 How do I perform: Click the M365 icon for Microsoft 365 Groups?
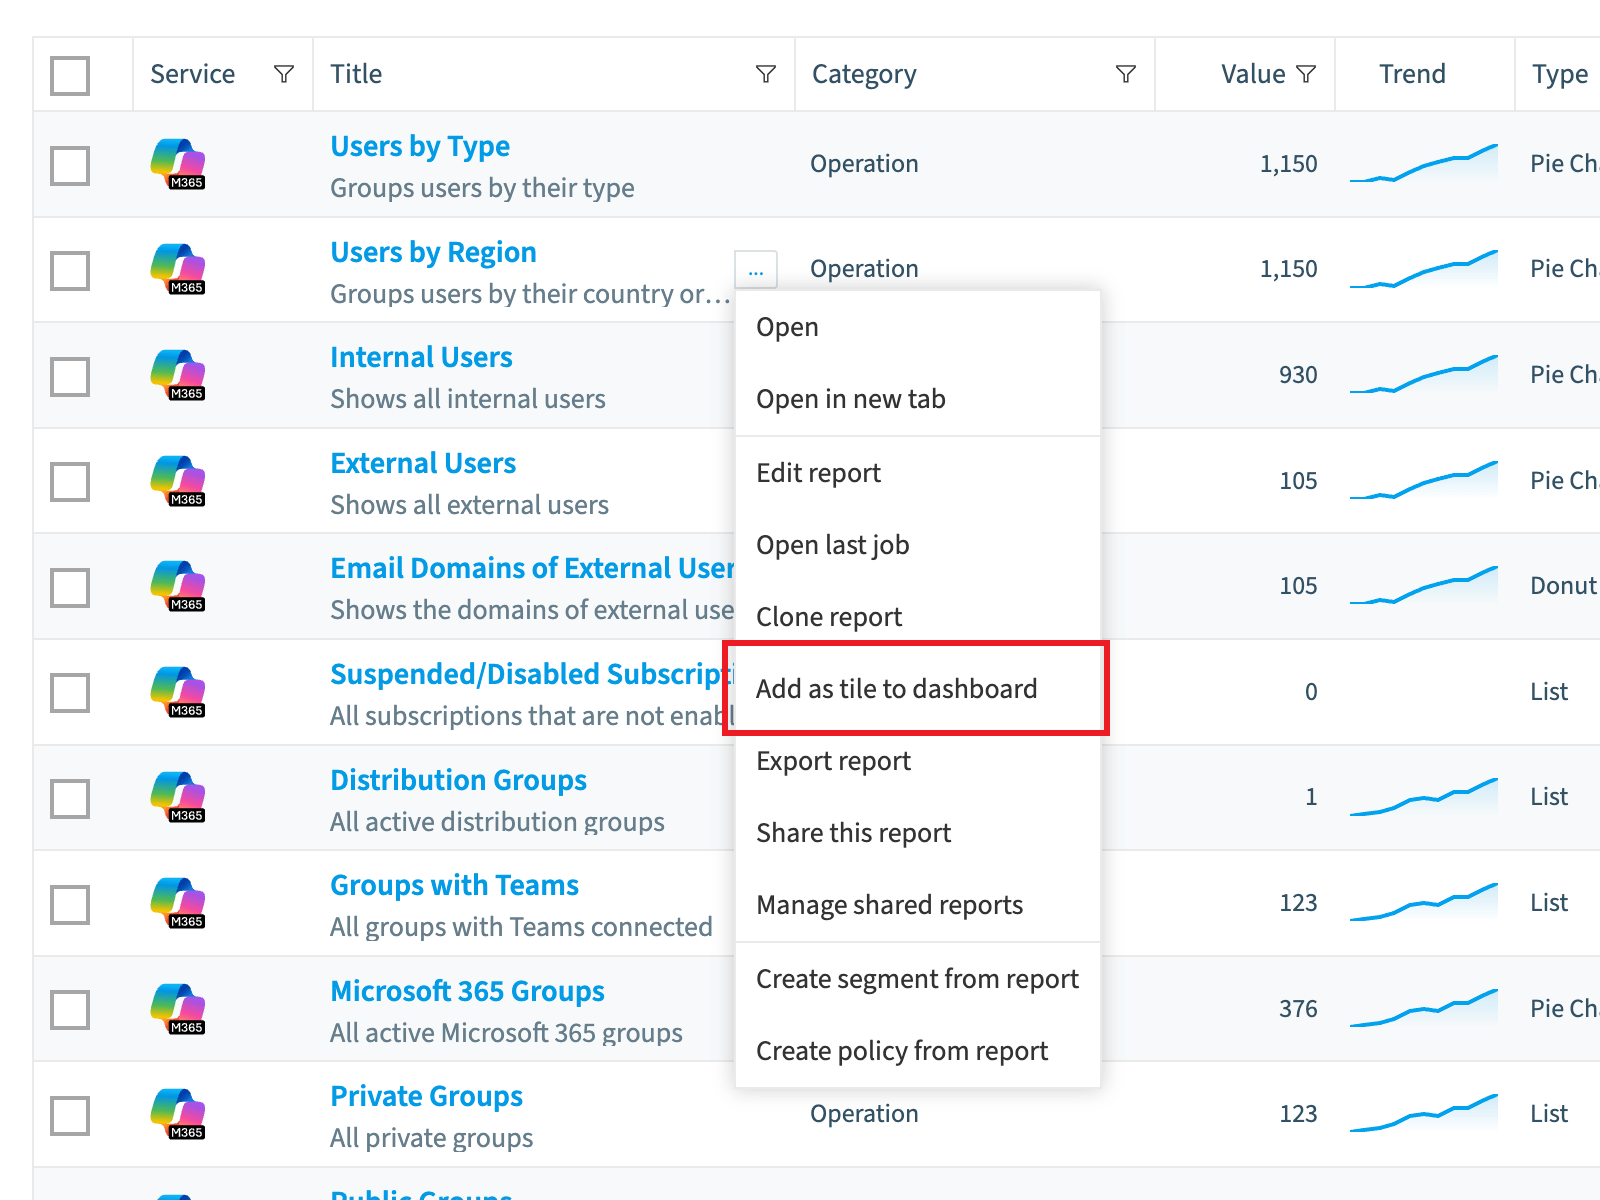tap(178, 1009)
